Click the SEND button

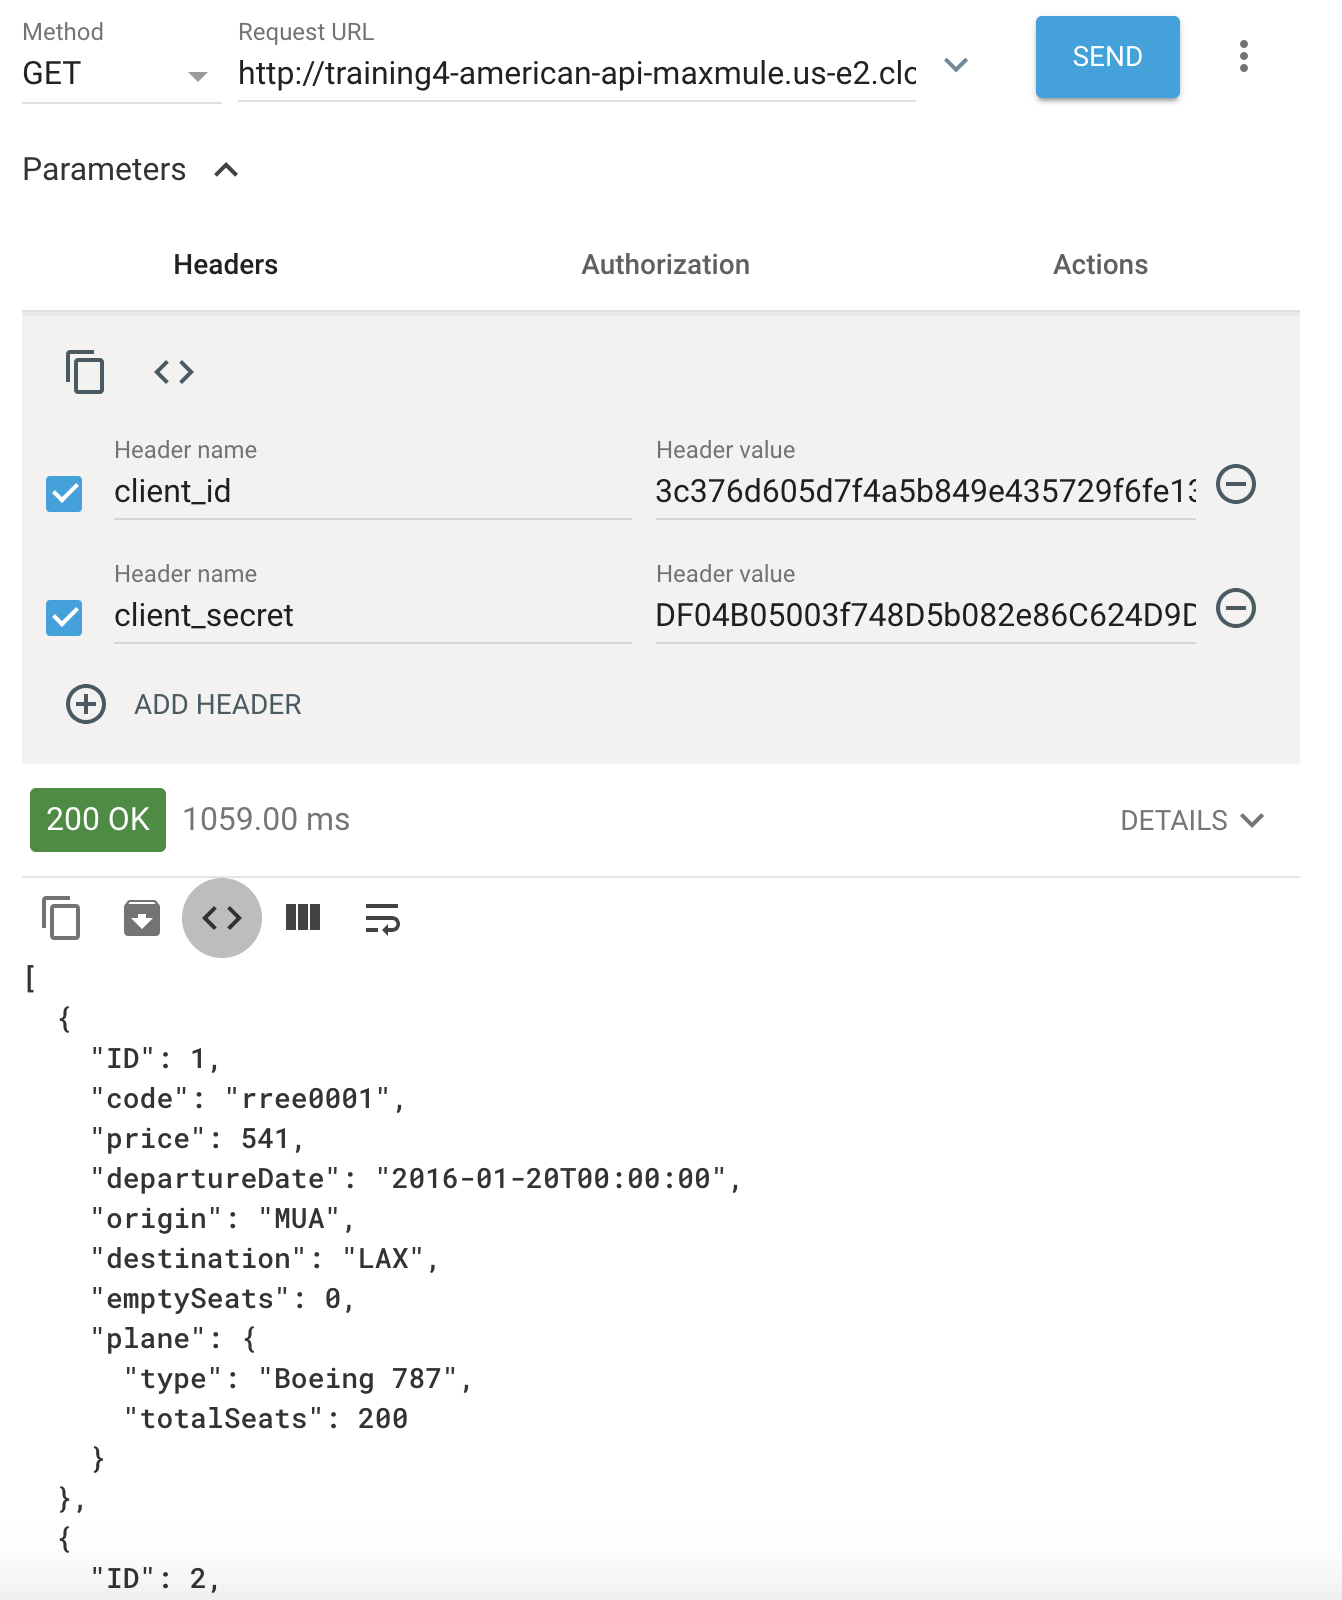1108,57
